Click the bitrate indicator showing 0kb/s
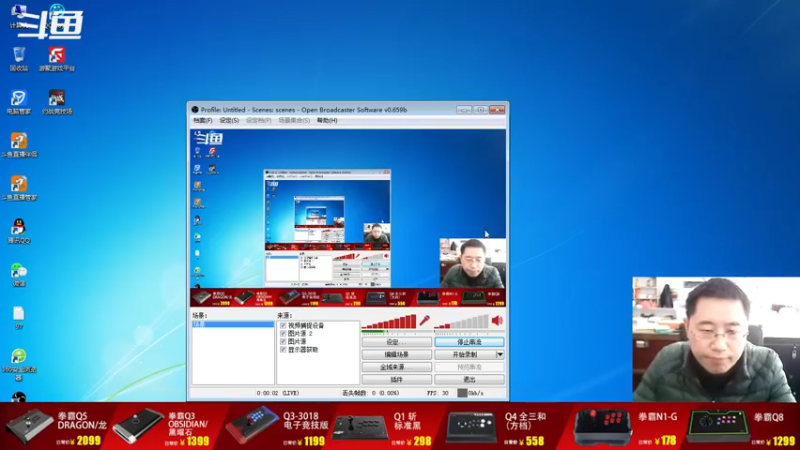Screen dimensions: 800x450 click(470, 393)
